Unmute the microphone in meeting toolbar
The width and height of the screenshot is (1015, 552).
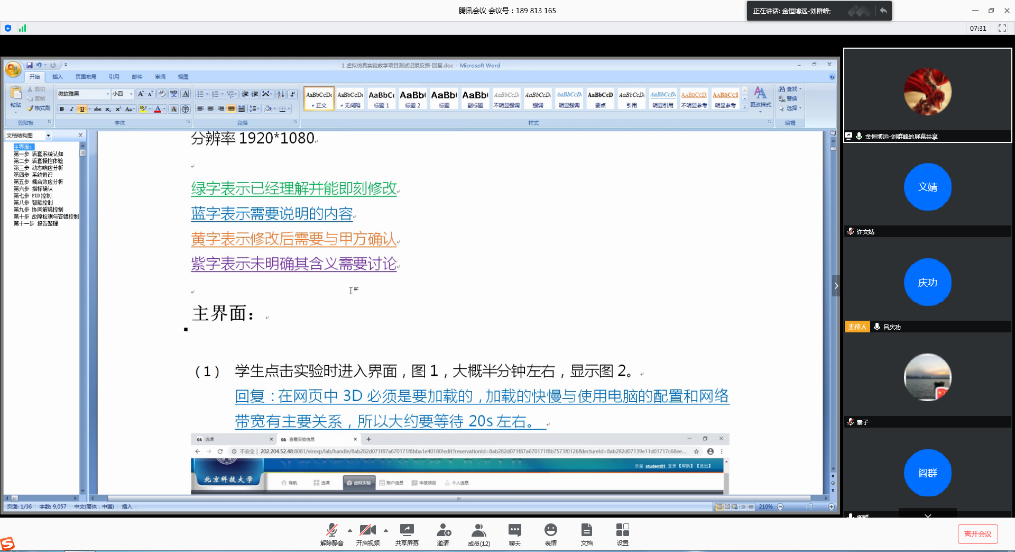pyautogui.click(x=331, y=532)
